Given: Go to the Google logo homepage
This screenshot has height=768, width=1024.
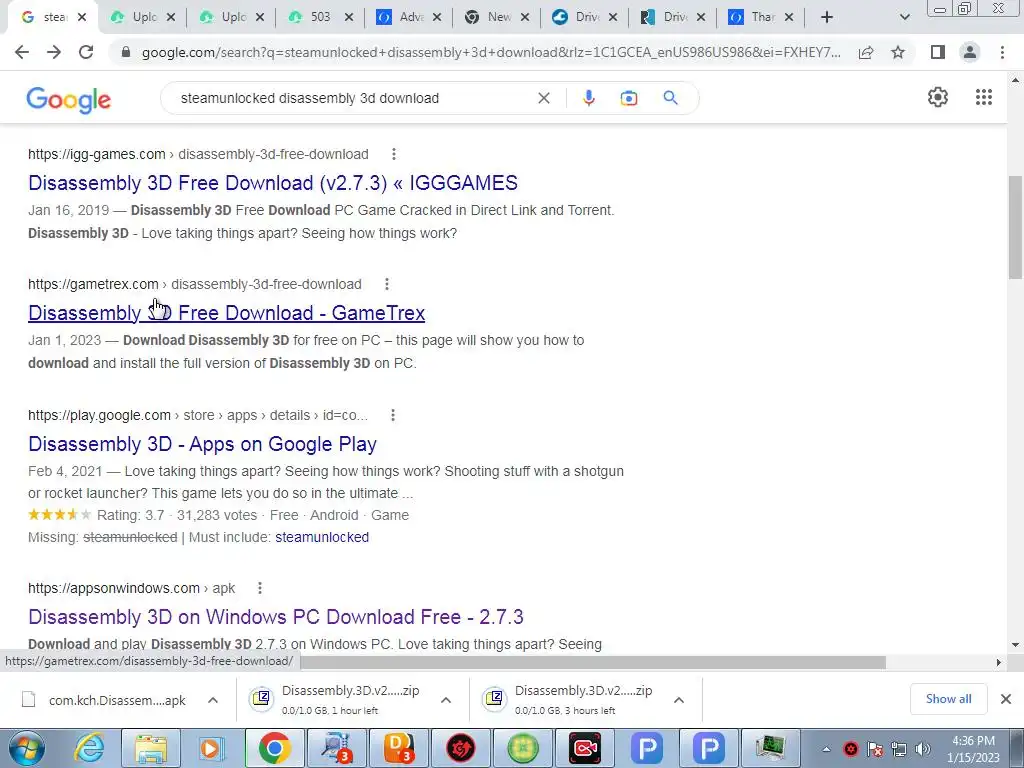Looking at the screenshot, I should (x=69, y=99).
